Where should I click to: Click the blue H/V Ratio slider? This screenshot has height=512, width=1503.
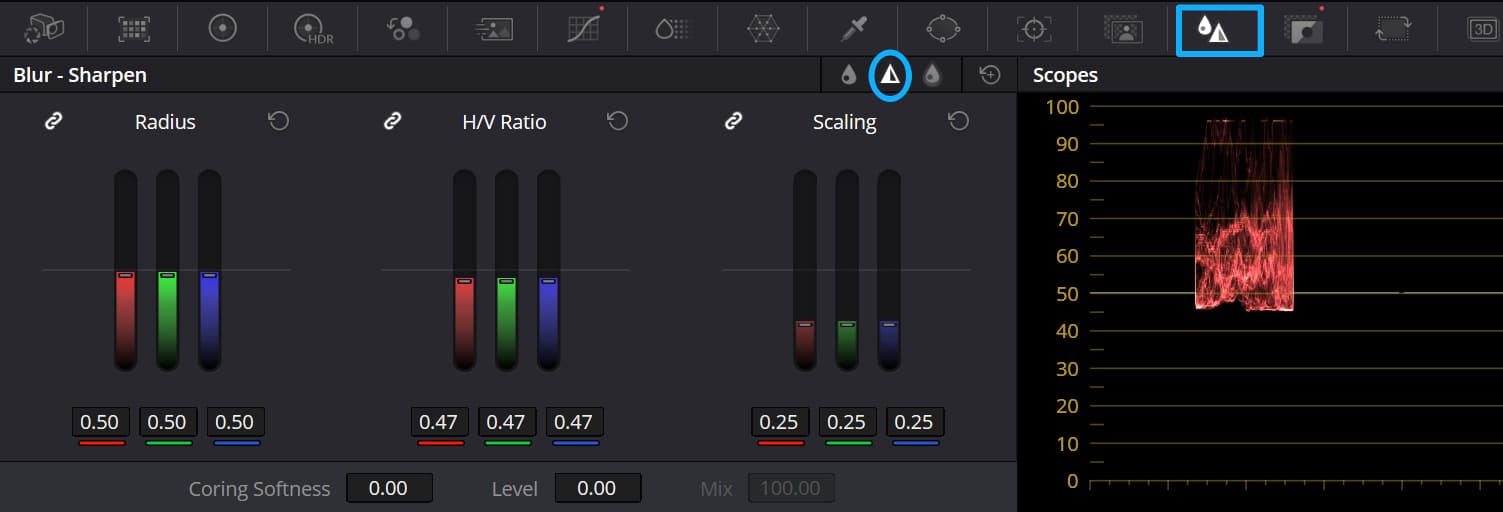click(x=548, y=270)
